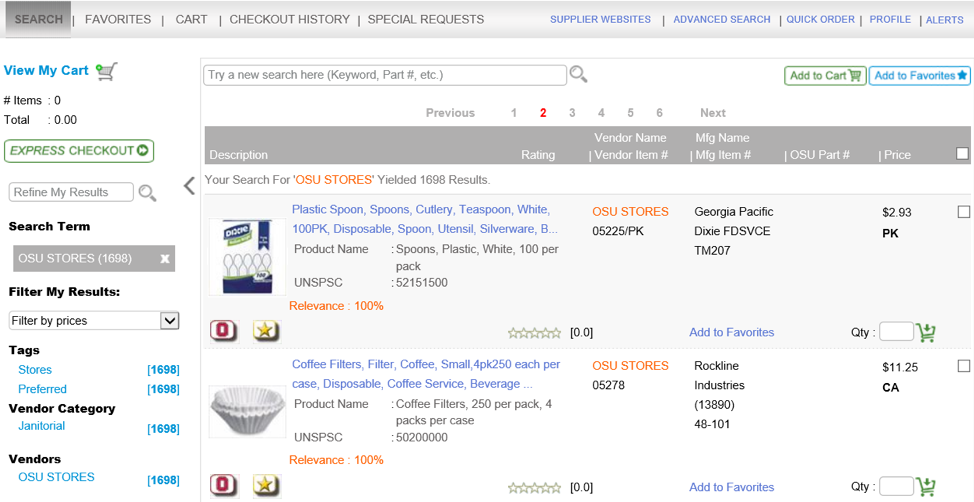Image resolution: width=974 pixels, height=502 pixels.
Task: Focus the Refine My Results field
Action: click(71, 192)
